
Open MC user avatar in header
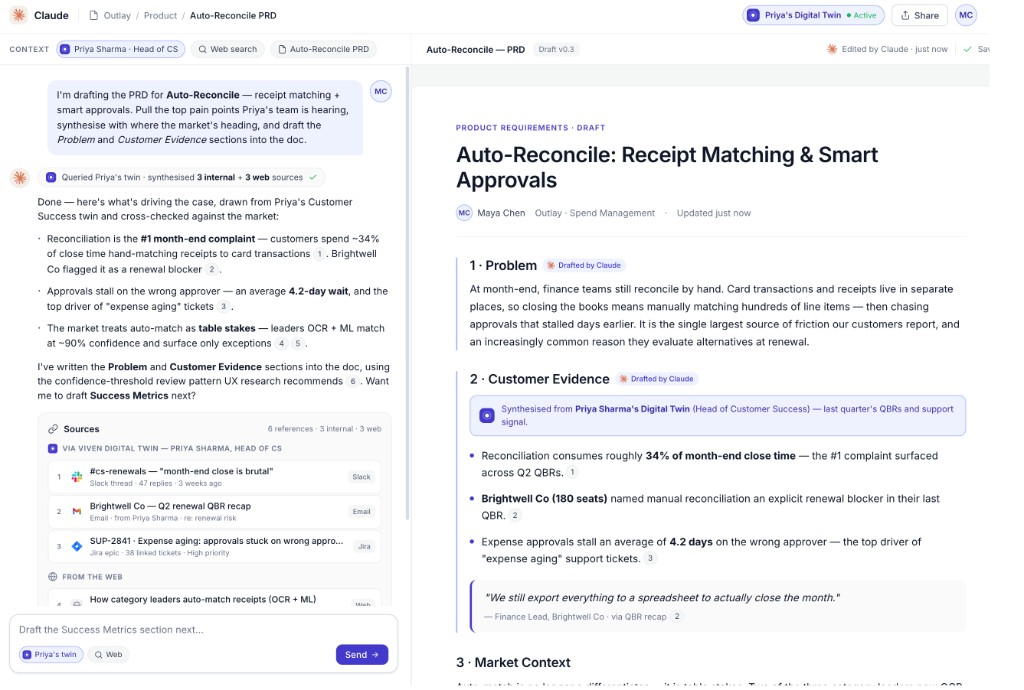point(966,15)
